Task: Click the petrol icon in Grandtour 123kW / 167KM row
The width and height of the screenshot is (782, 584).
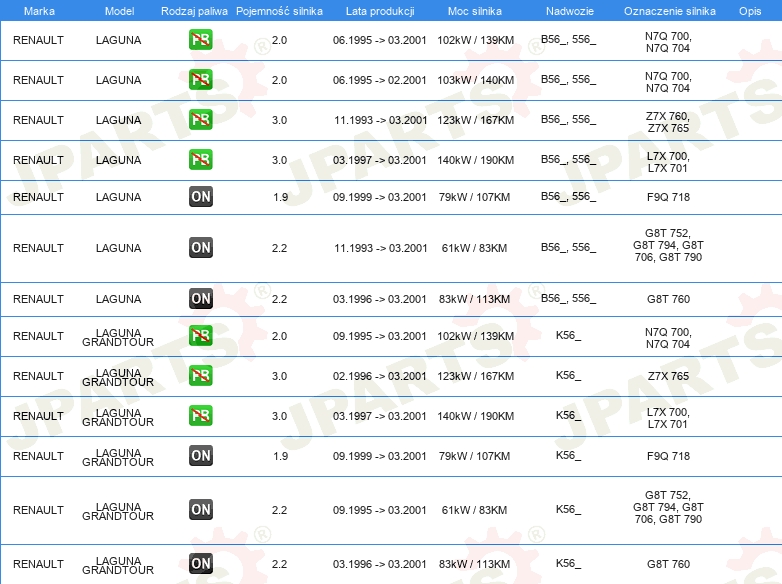Action: pos(200,376)
